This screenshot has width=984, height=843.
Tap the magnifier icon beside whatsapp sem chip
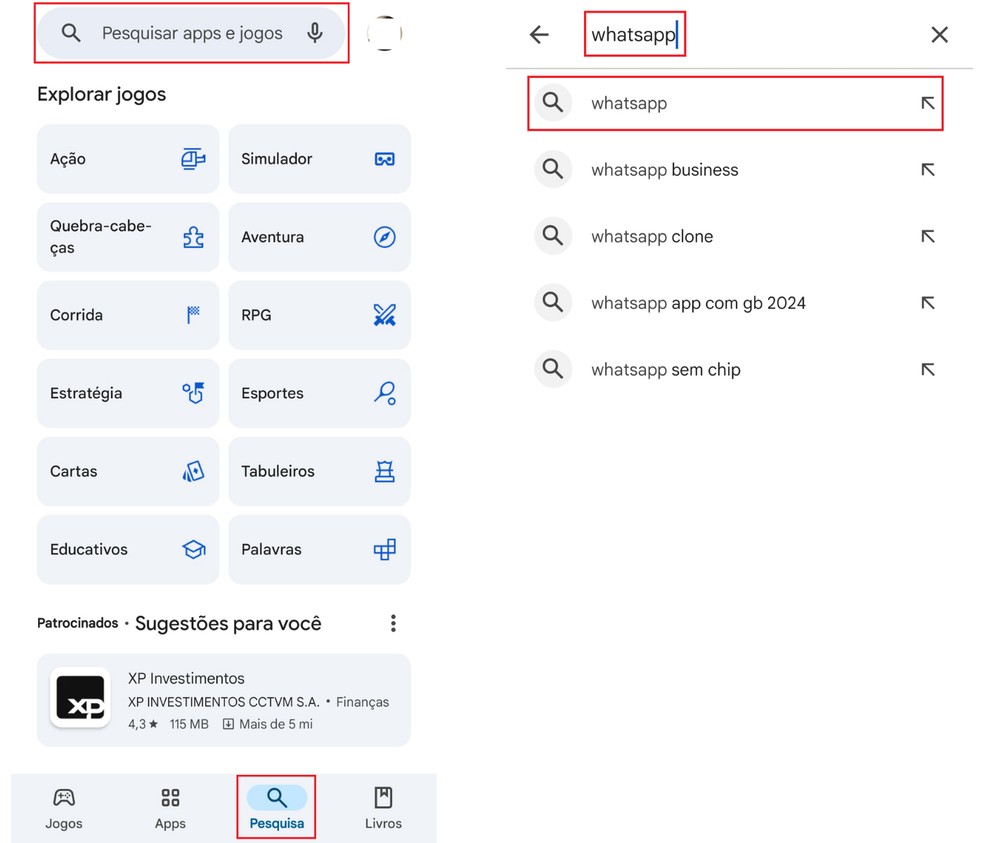(553, 368)
